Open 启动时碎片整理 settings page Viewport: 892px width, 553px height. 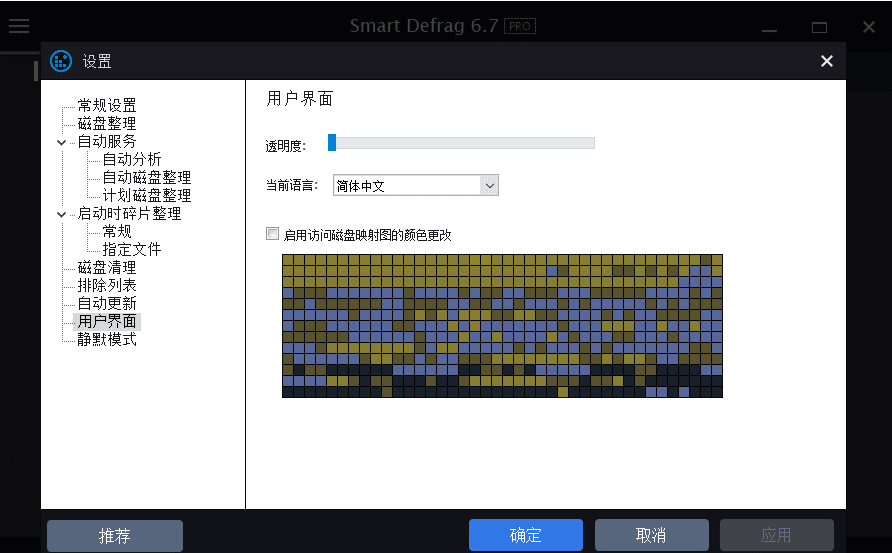[129, 213]
